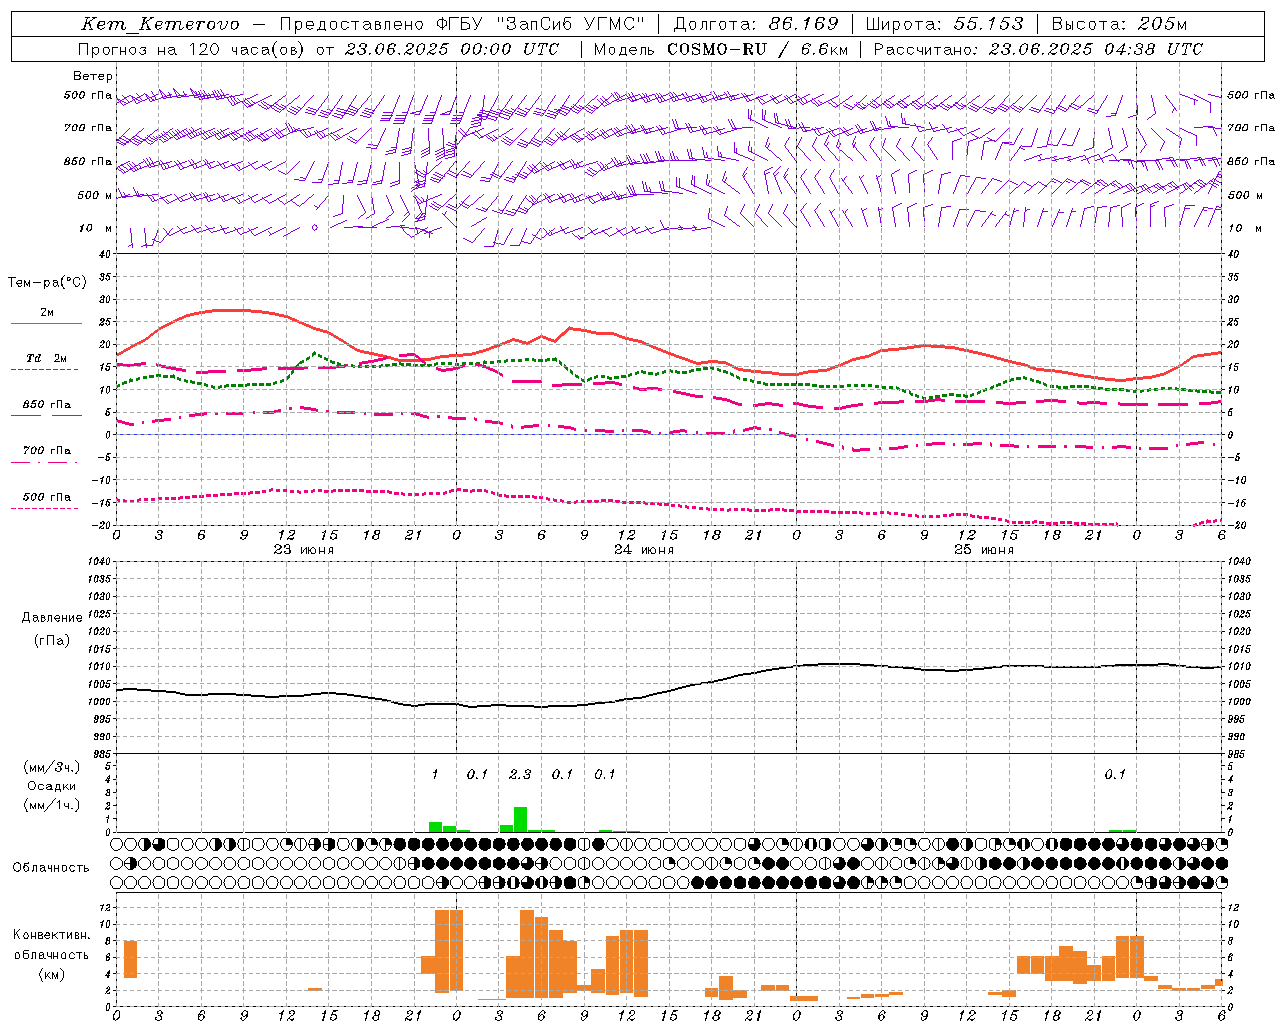Click the Ветер panel label
The width and height of the screenshot is (1280, 1024).
click(x=93, y=76)
